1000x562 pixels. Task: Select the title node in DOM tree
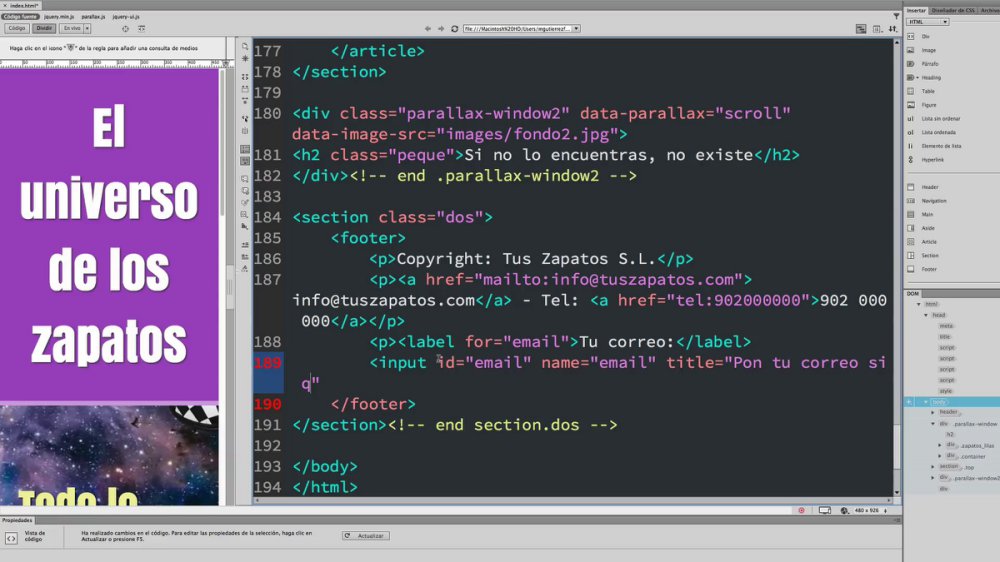point(945,337)
